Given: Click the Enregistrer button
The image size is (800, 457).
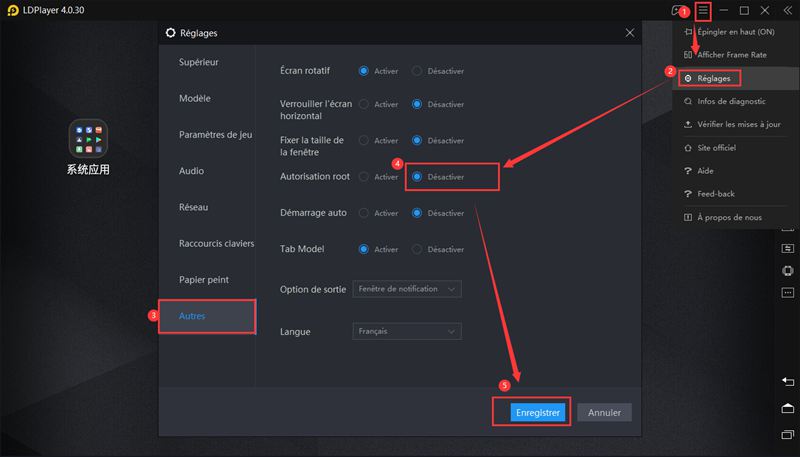Looking at the screenshot, I should [538, 412].
